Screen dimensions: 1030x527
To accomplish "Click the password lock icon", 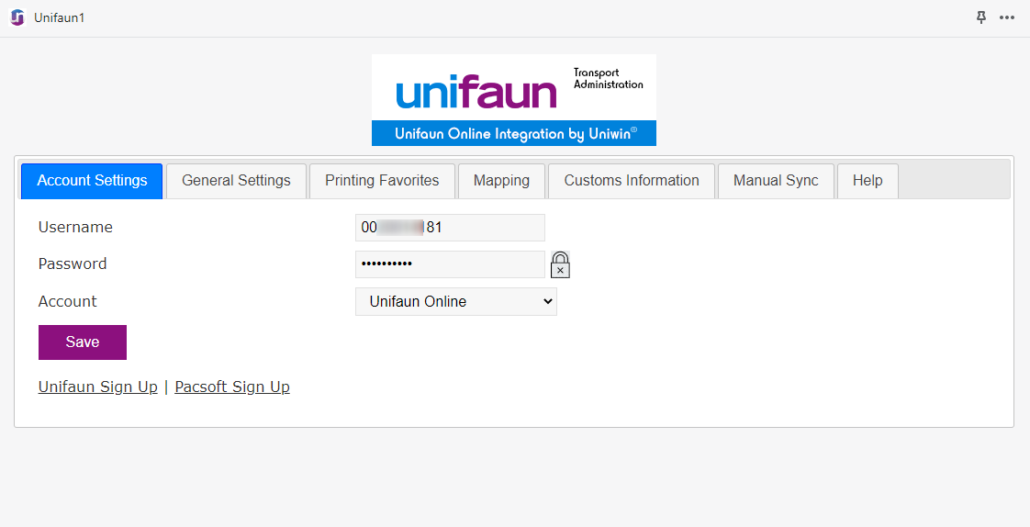I will click(560, 264).
